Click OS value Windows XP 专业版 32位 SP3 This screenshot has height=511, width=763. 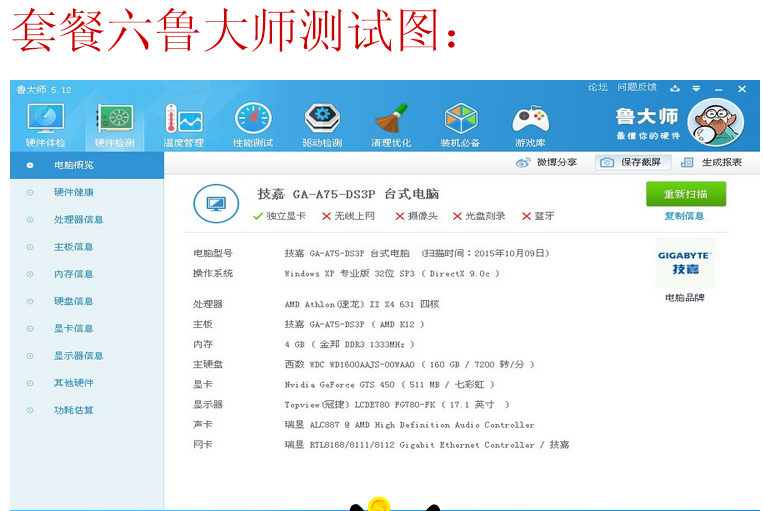pos(392,274)
